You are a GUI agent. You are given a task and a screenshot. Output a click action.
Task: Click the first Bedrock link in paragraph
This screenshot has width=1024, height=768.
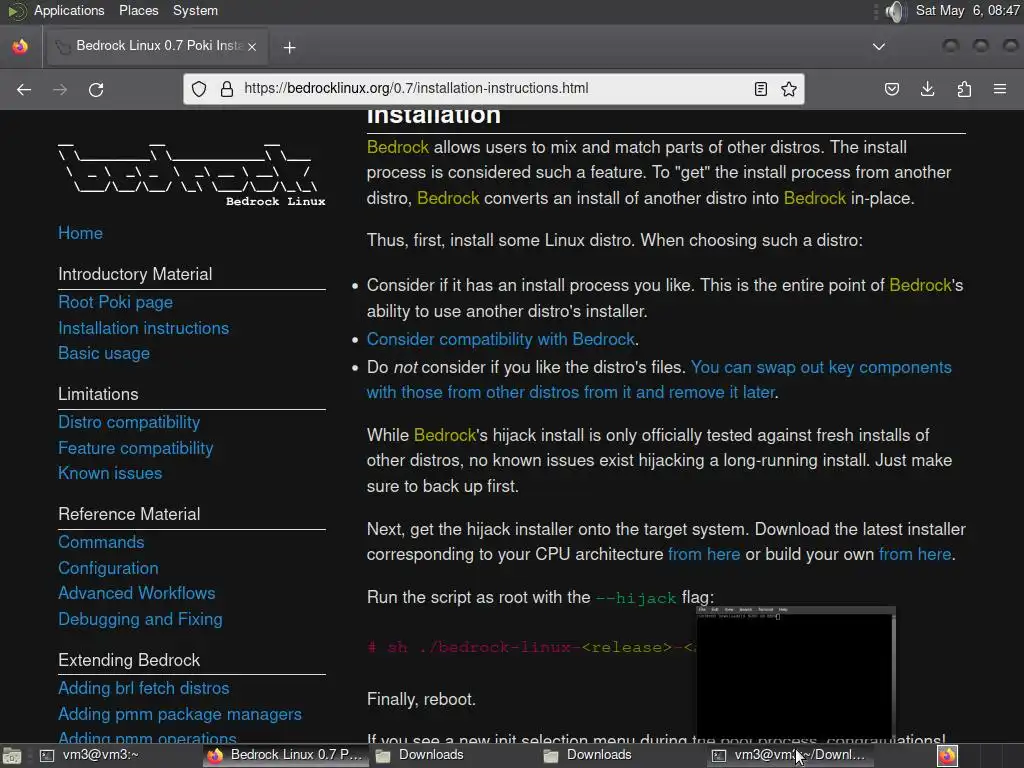pyautogui.click(x=398, y=147)
